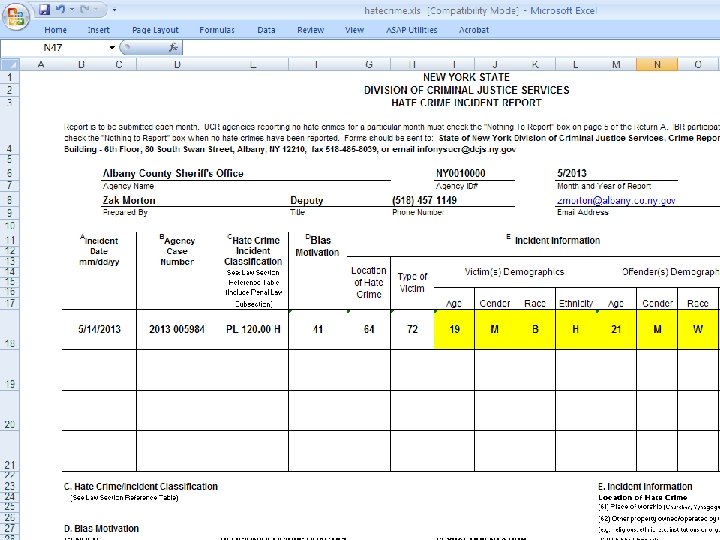Select the Victim(s) Demographics header
Screen dimensions: 720x540
coord(514,272)
